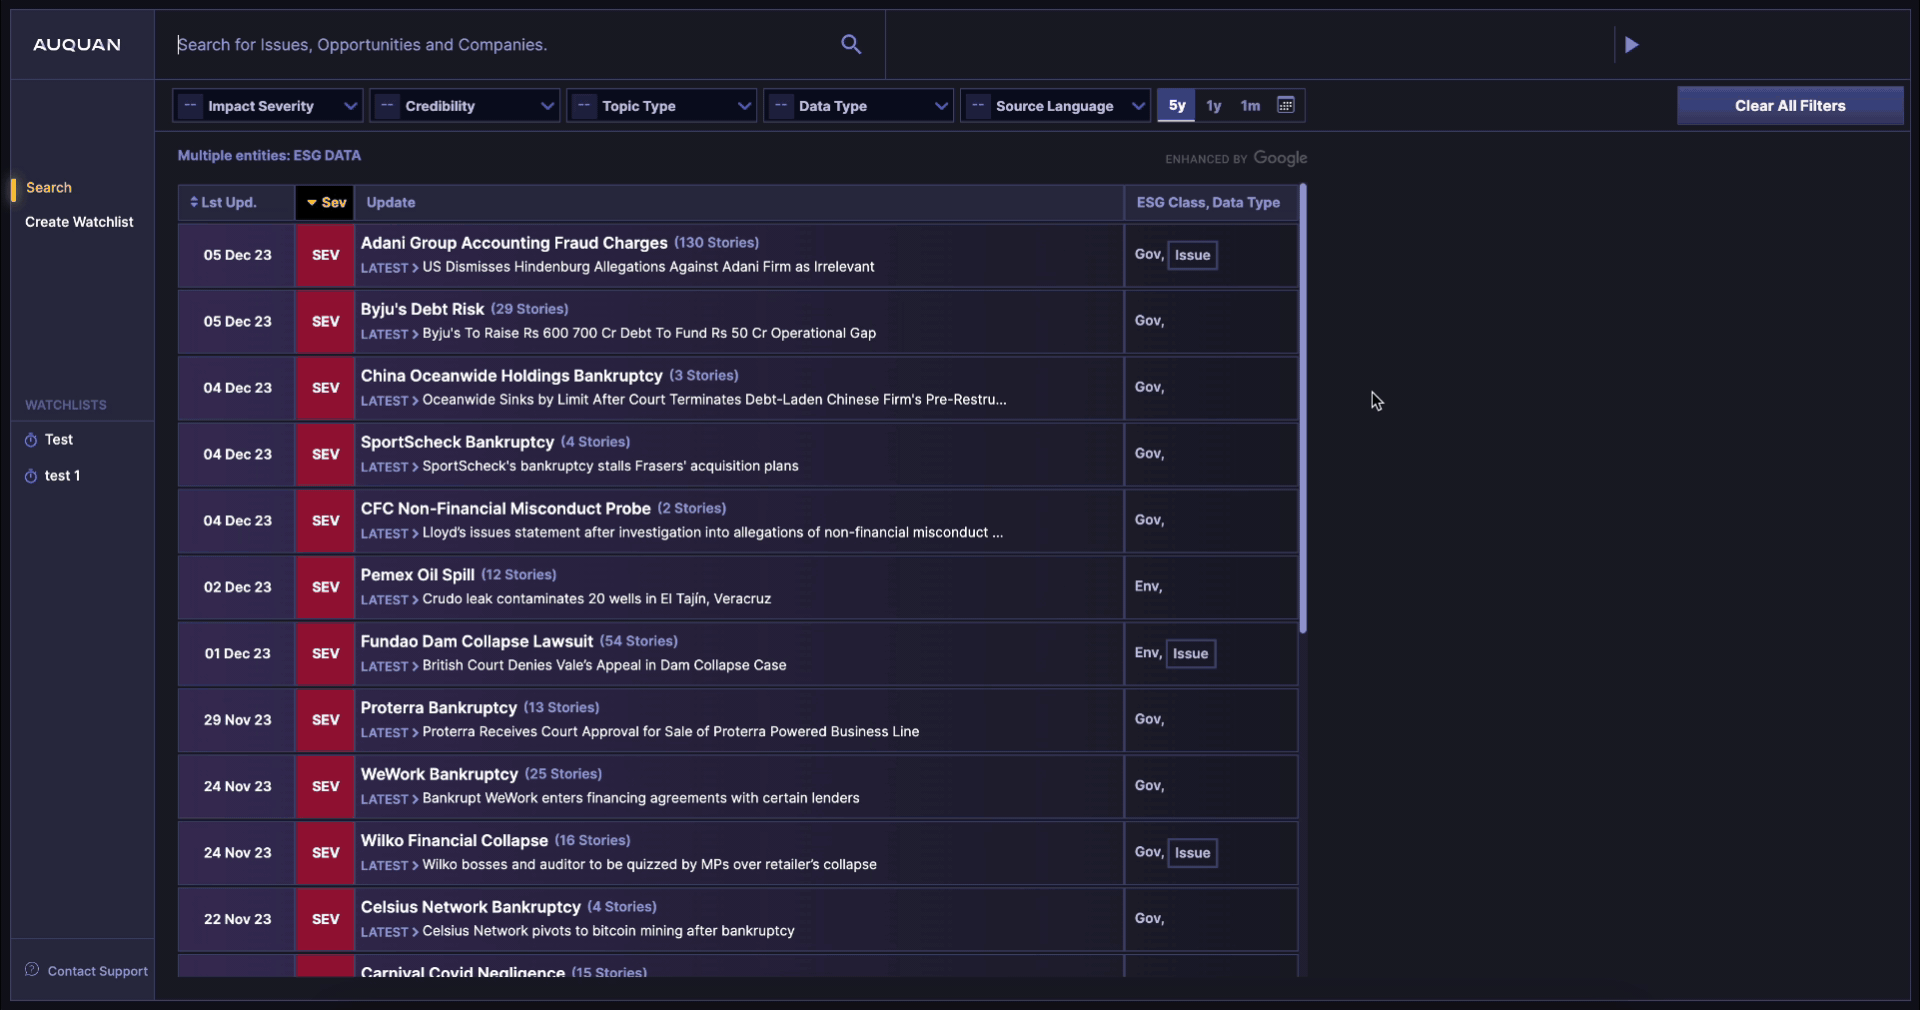Open the test 1 watchlist
The height and width of the screenshot is (1010, 1920).
(62, 476)
